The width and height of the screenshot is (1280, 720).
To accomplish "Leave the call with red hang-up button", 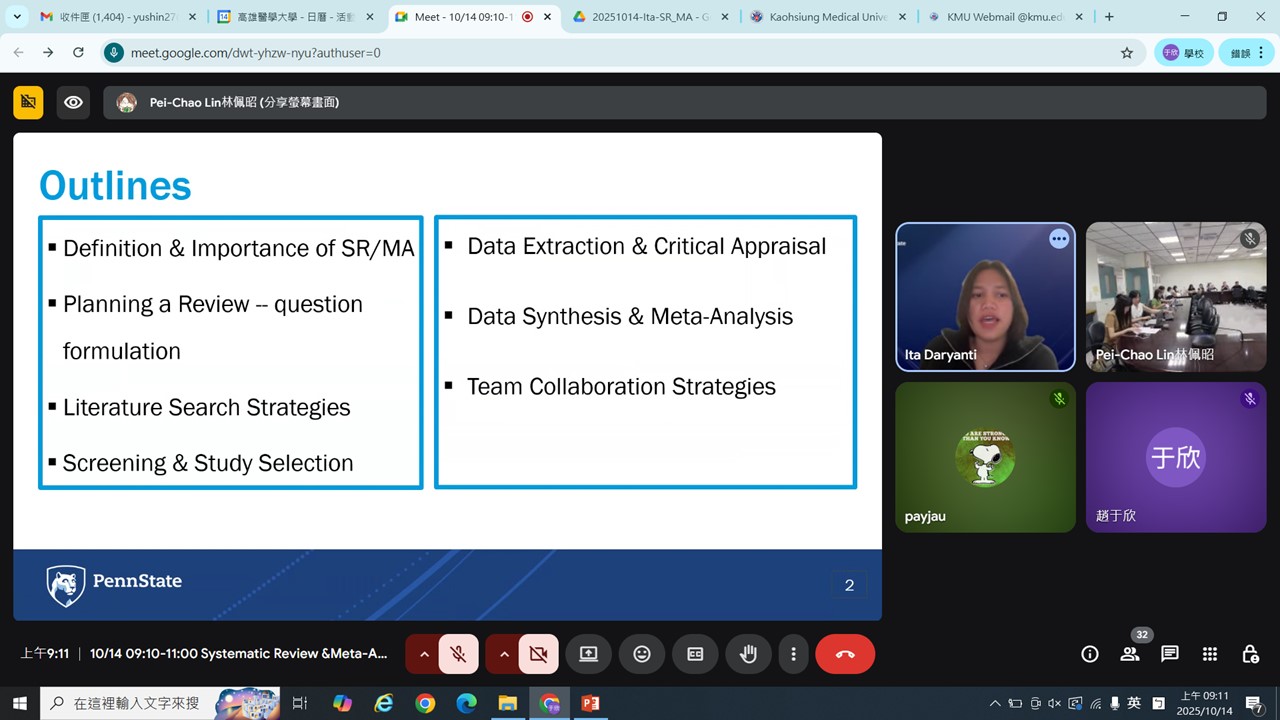I will [845, 654].
